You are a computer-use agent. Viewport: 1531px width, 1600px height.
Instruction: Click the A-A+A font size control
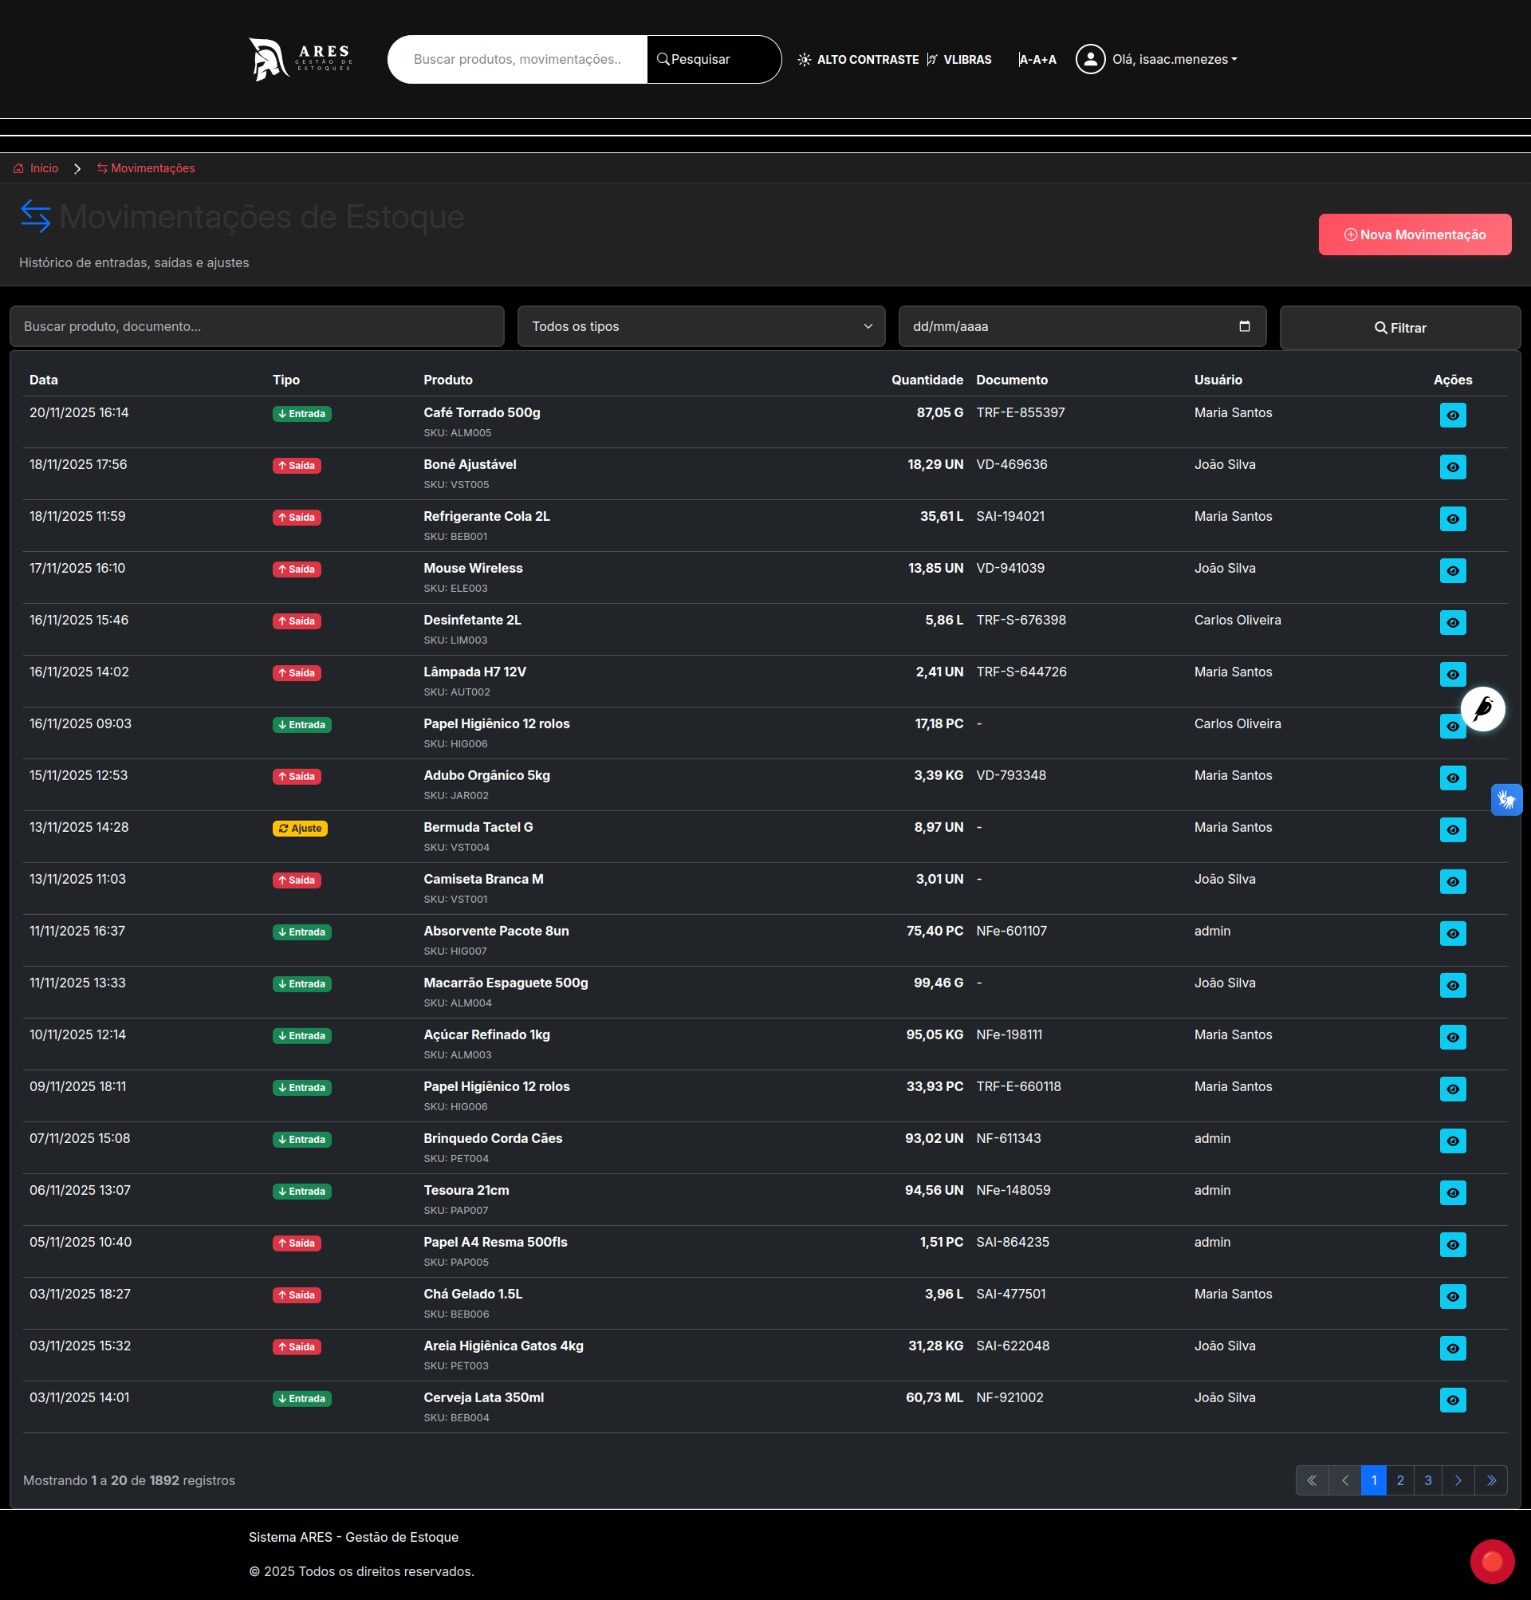[x=1037, y=59]
